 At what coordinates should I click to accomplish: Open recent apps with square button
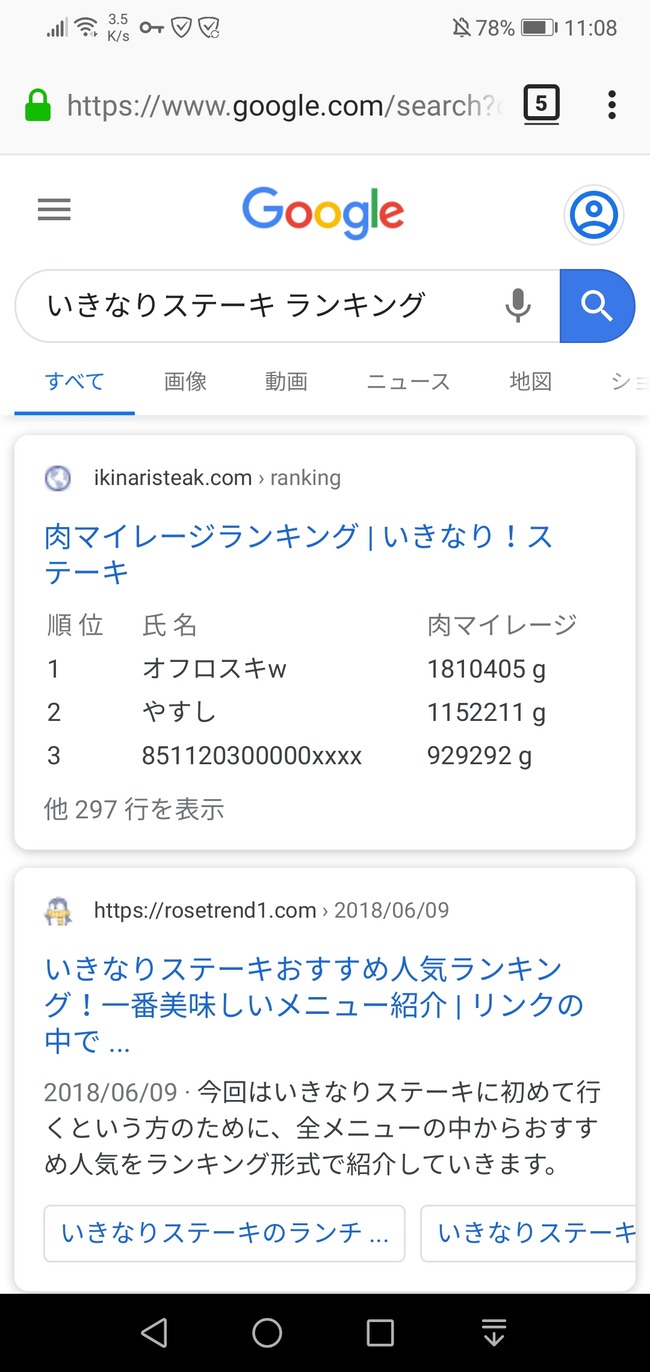380,1332
